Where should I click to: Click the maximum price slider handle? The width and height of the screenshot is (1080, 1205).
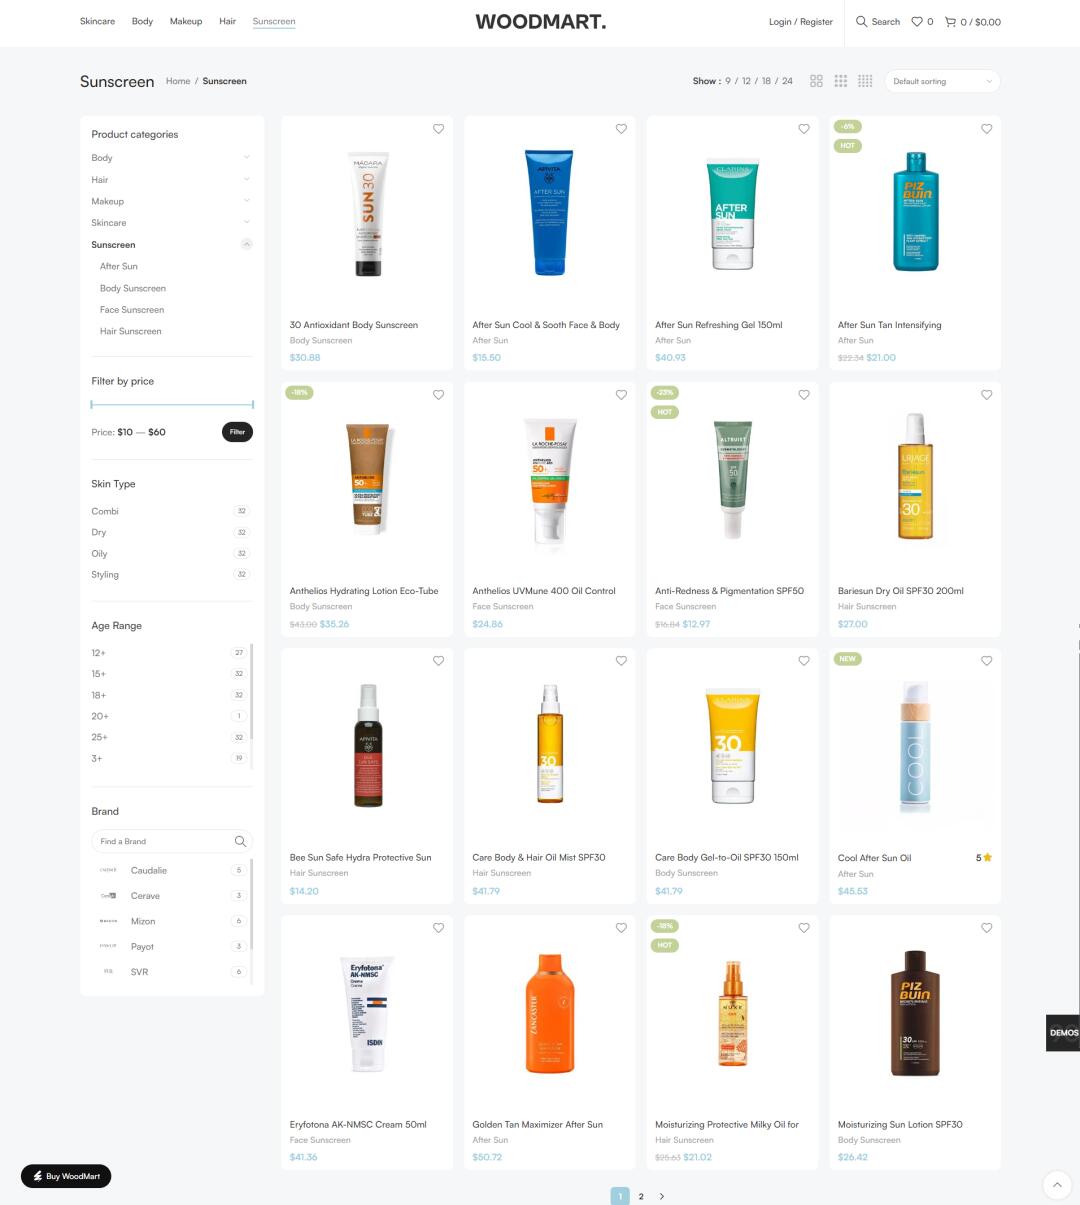pyautogui.click(x=252, y=405)
